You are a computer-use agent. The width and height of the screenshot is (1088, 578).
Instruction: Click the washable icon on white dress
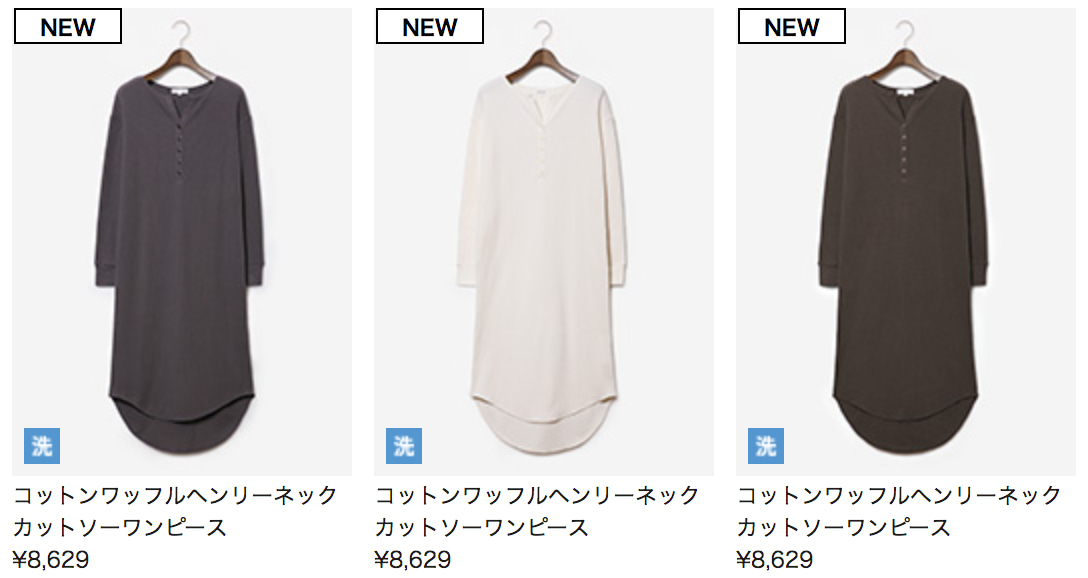404,445
